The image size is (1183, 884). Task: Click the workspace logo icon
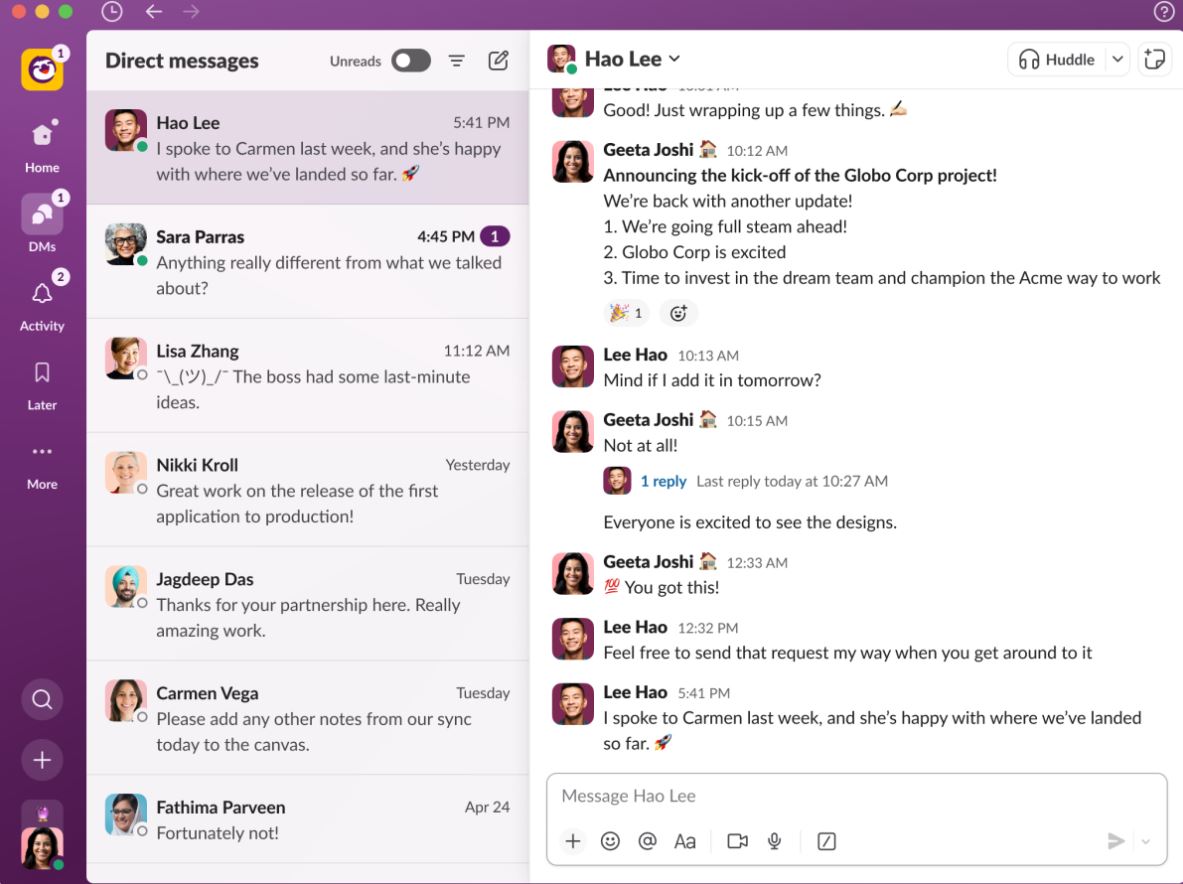[42, 69]
